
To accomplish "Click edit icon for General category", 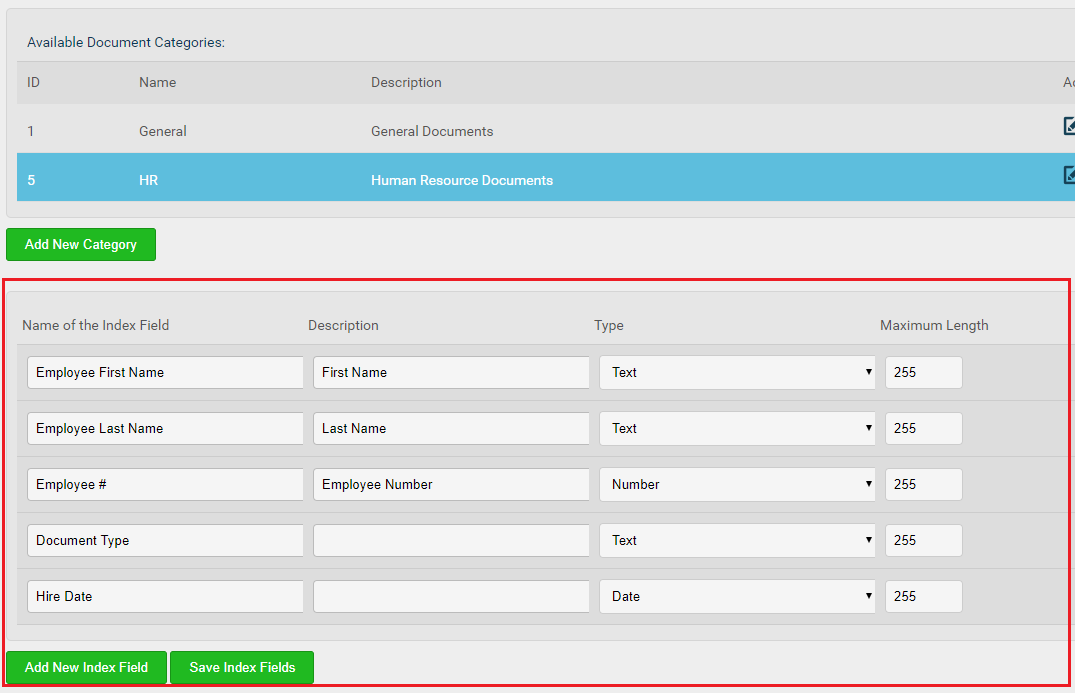I will (x=1069, y=126).
